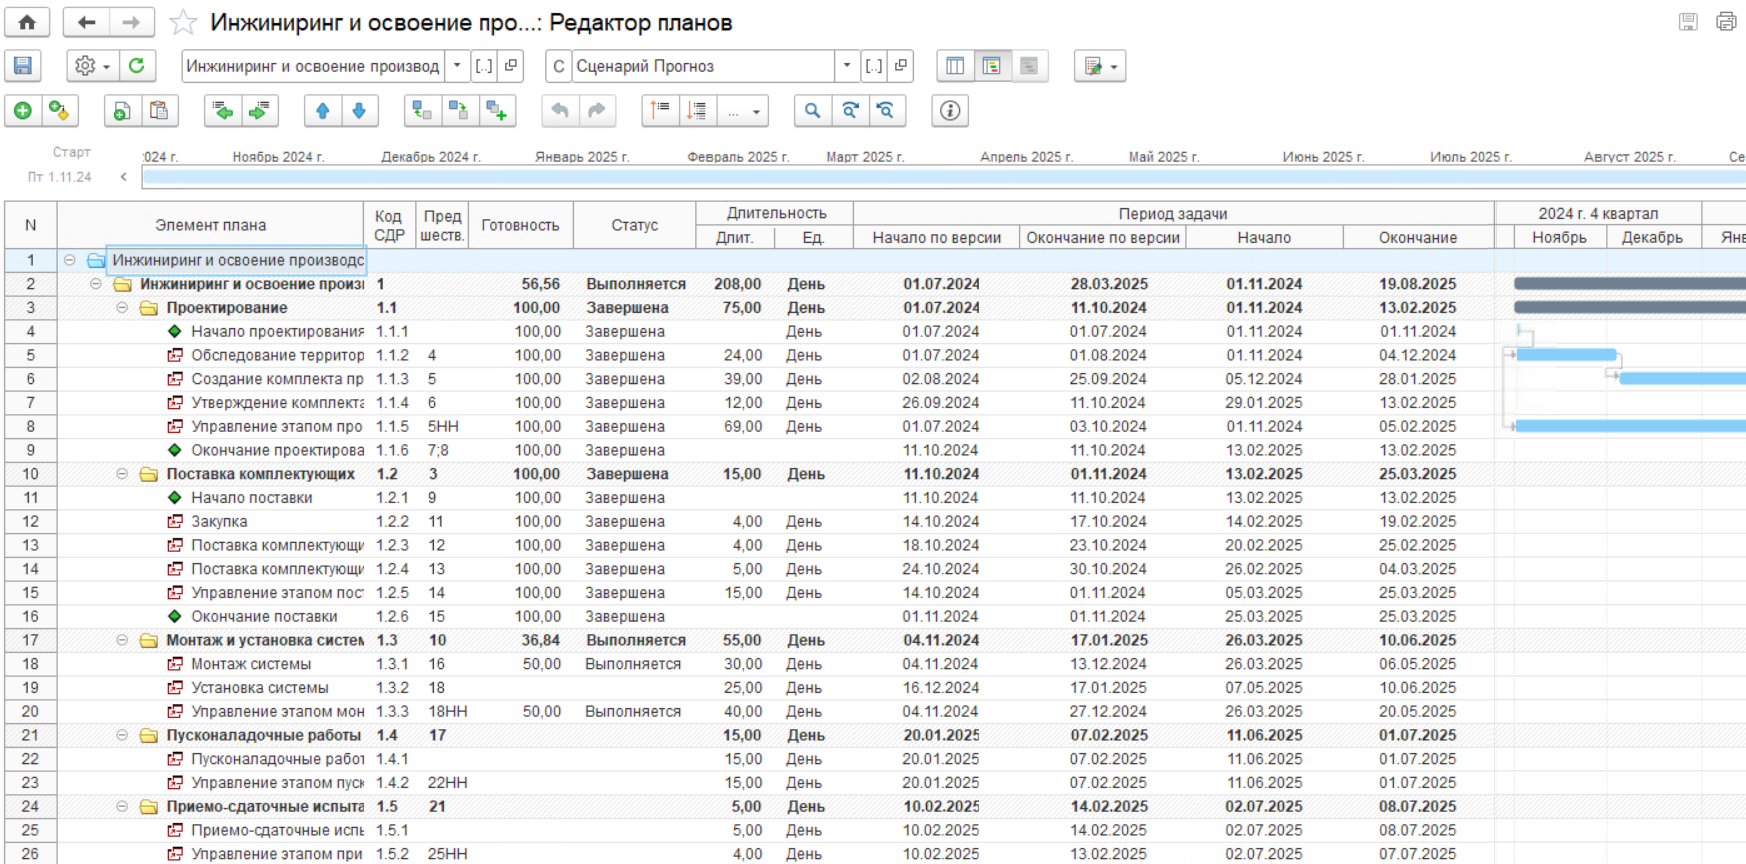Click the save plan floppy disk icon
Screen dimensions: 1746x864
point(22,66)
